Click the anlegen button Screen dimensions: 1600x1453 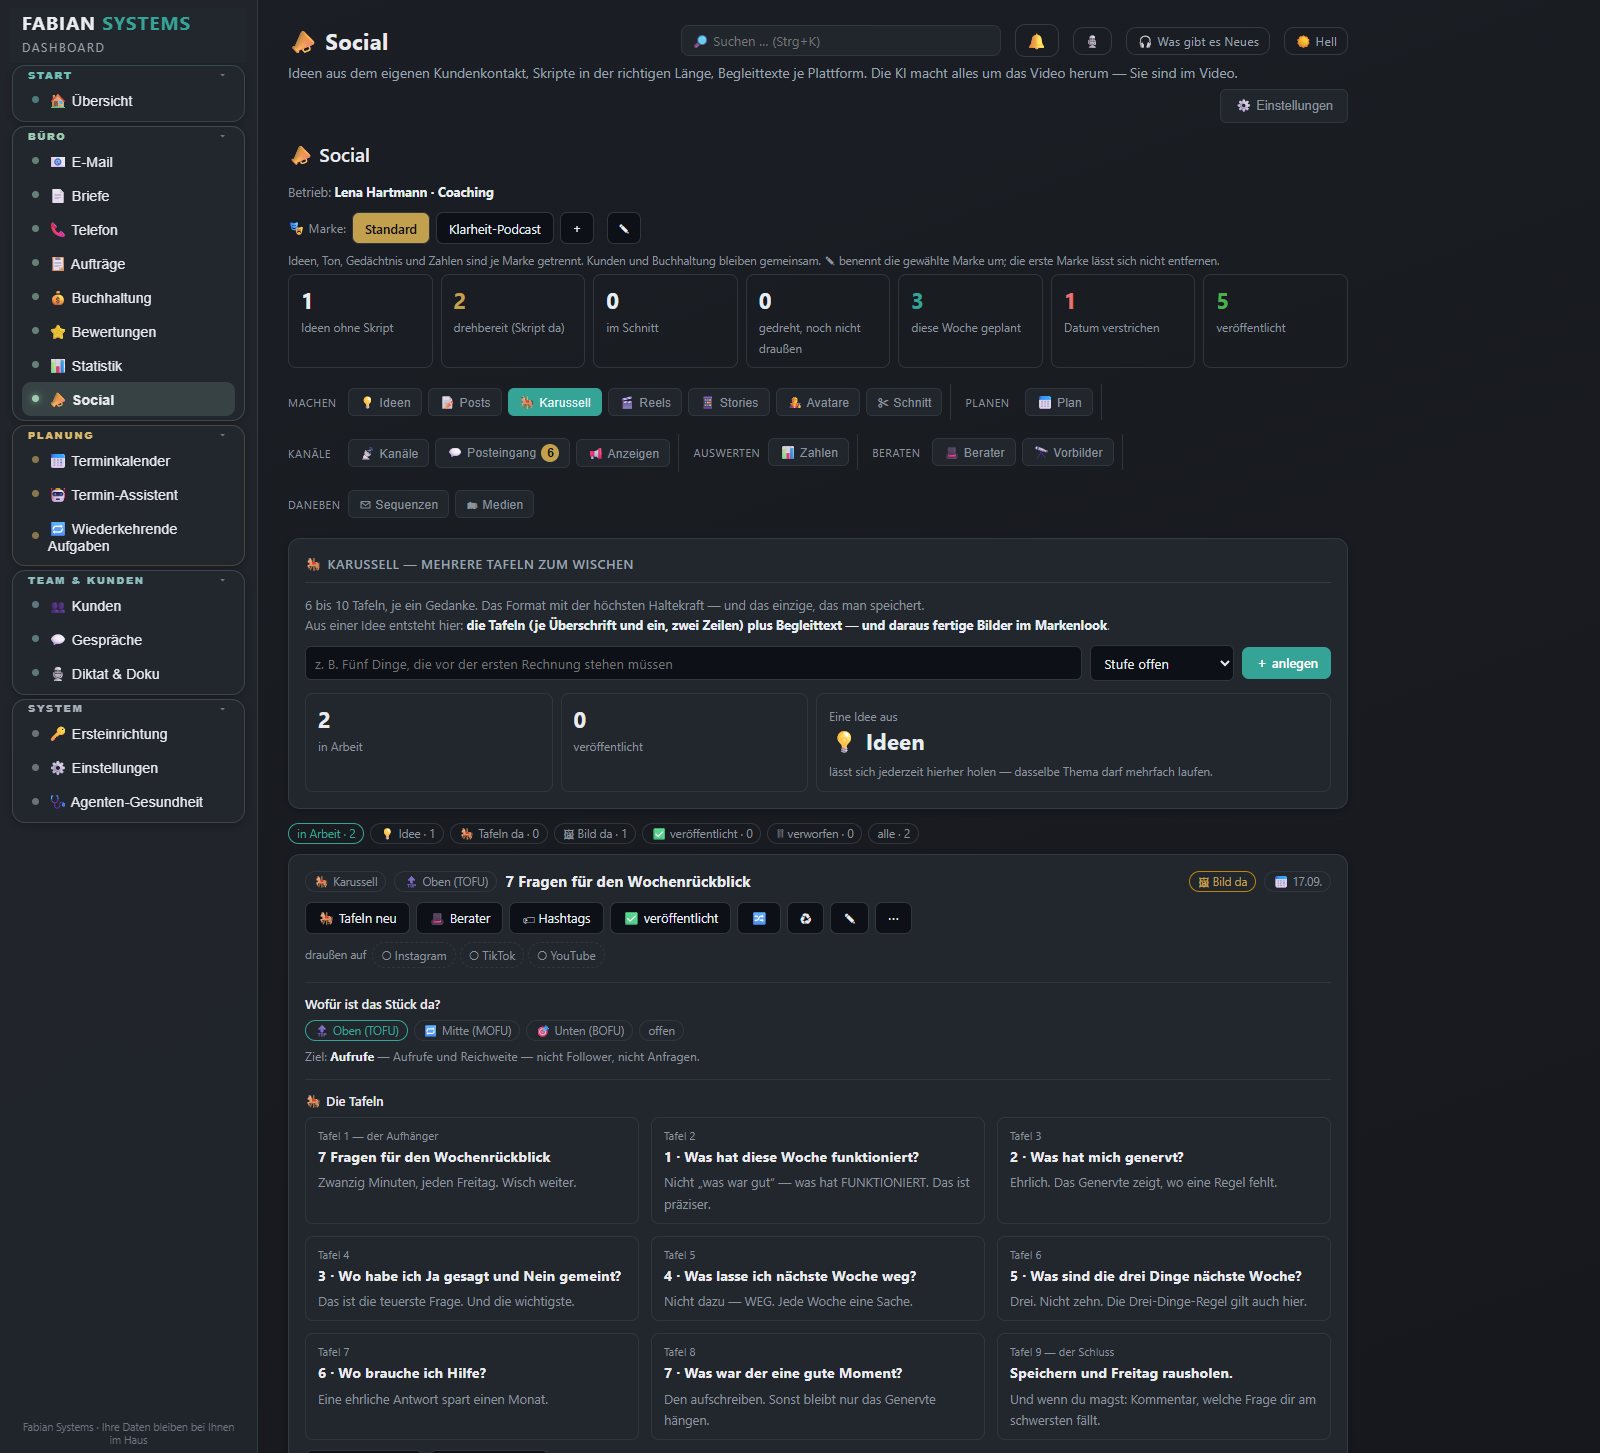(1286, 663)
